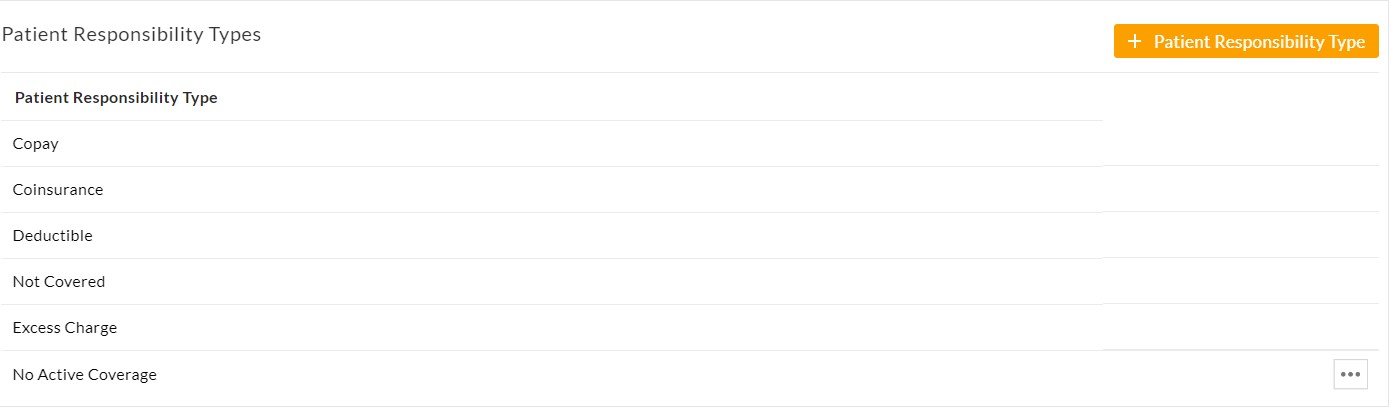Select the Coinsurance row

(x=550, y=190)
